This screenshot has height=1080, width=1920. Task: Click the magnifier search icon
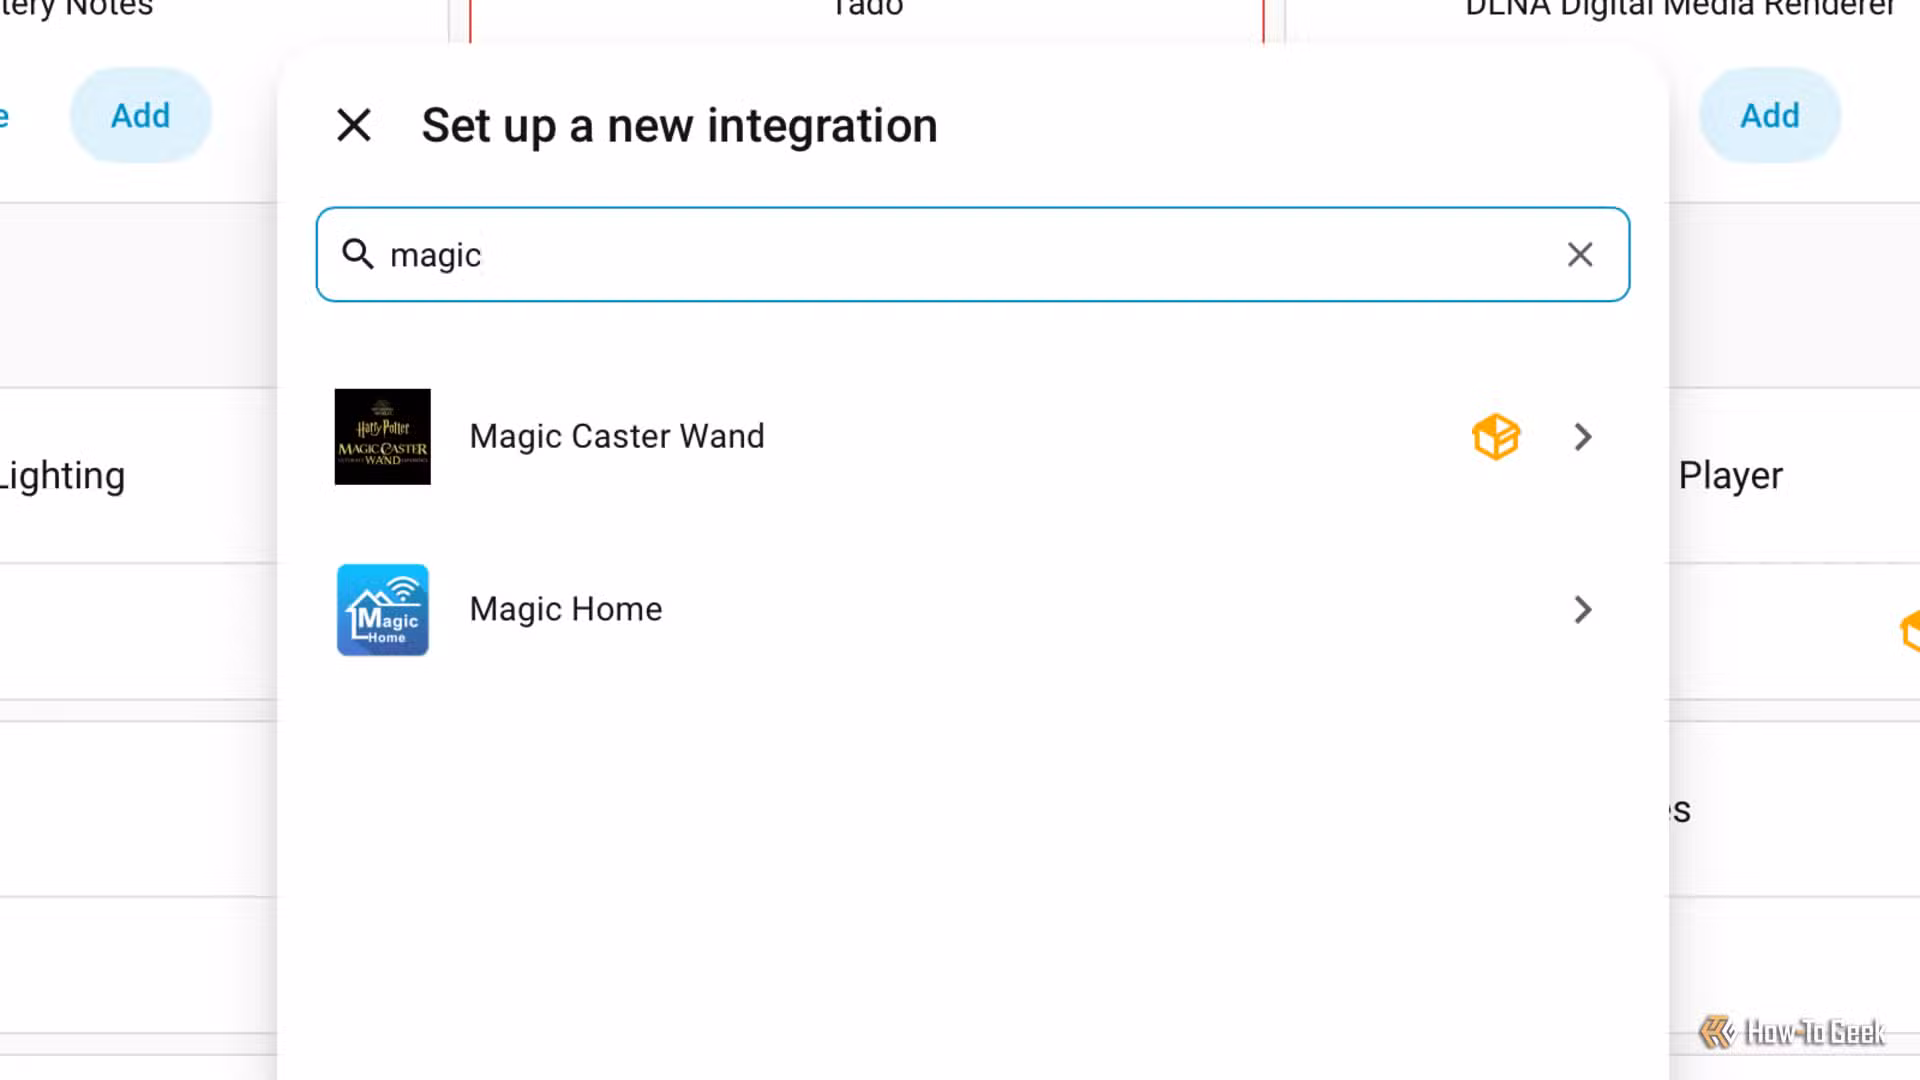point(358,254)
